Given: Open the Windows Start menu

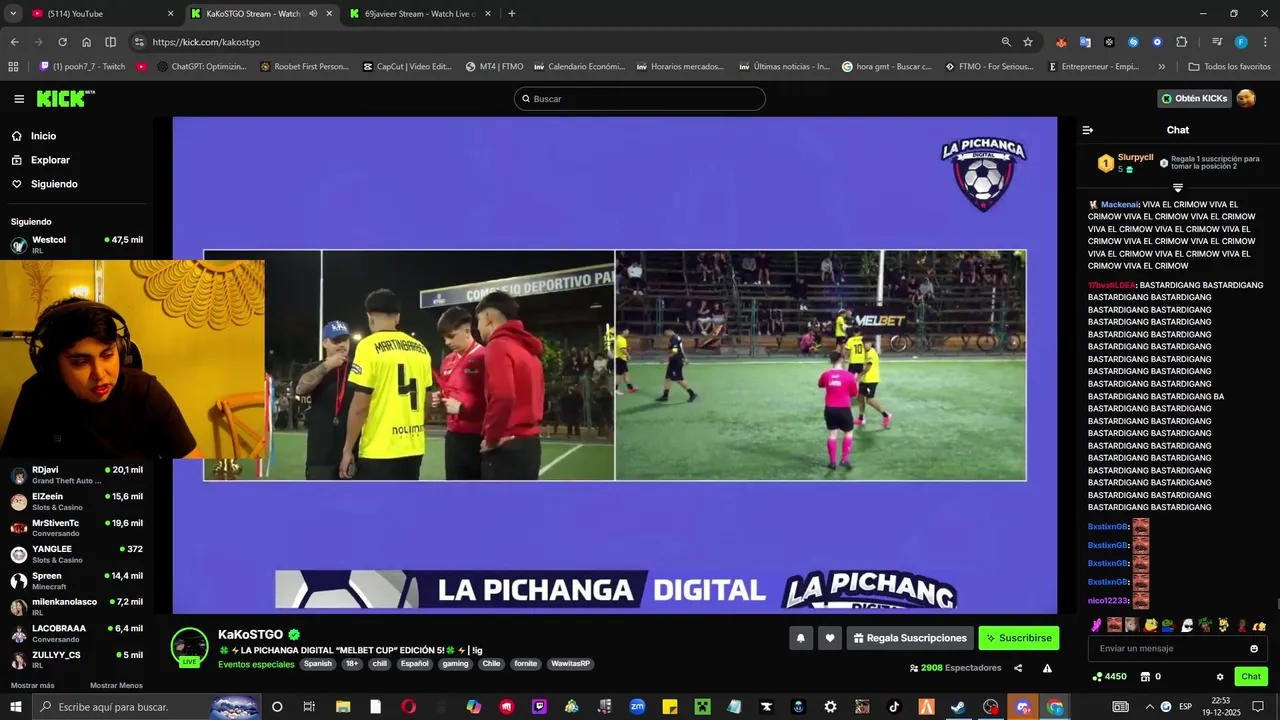Looking at the screenshot, I should (16, 707).
